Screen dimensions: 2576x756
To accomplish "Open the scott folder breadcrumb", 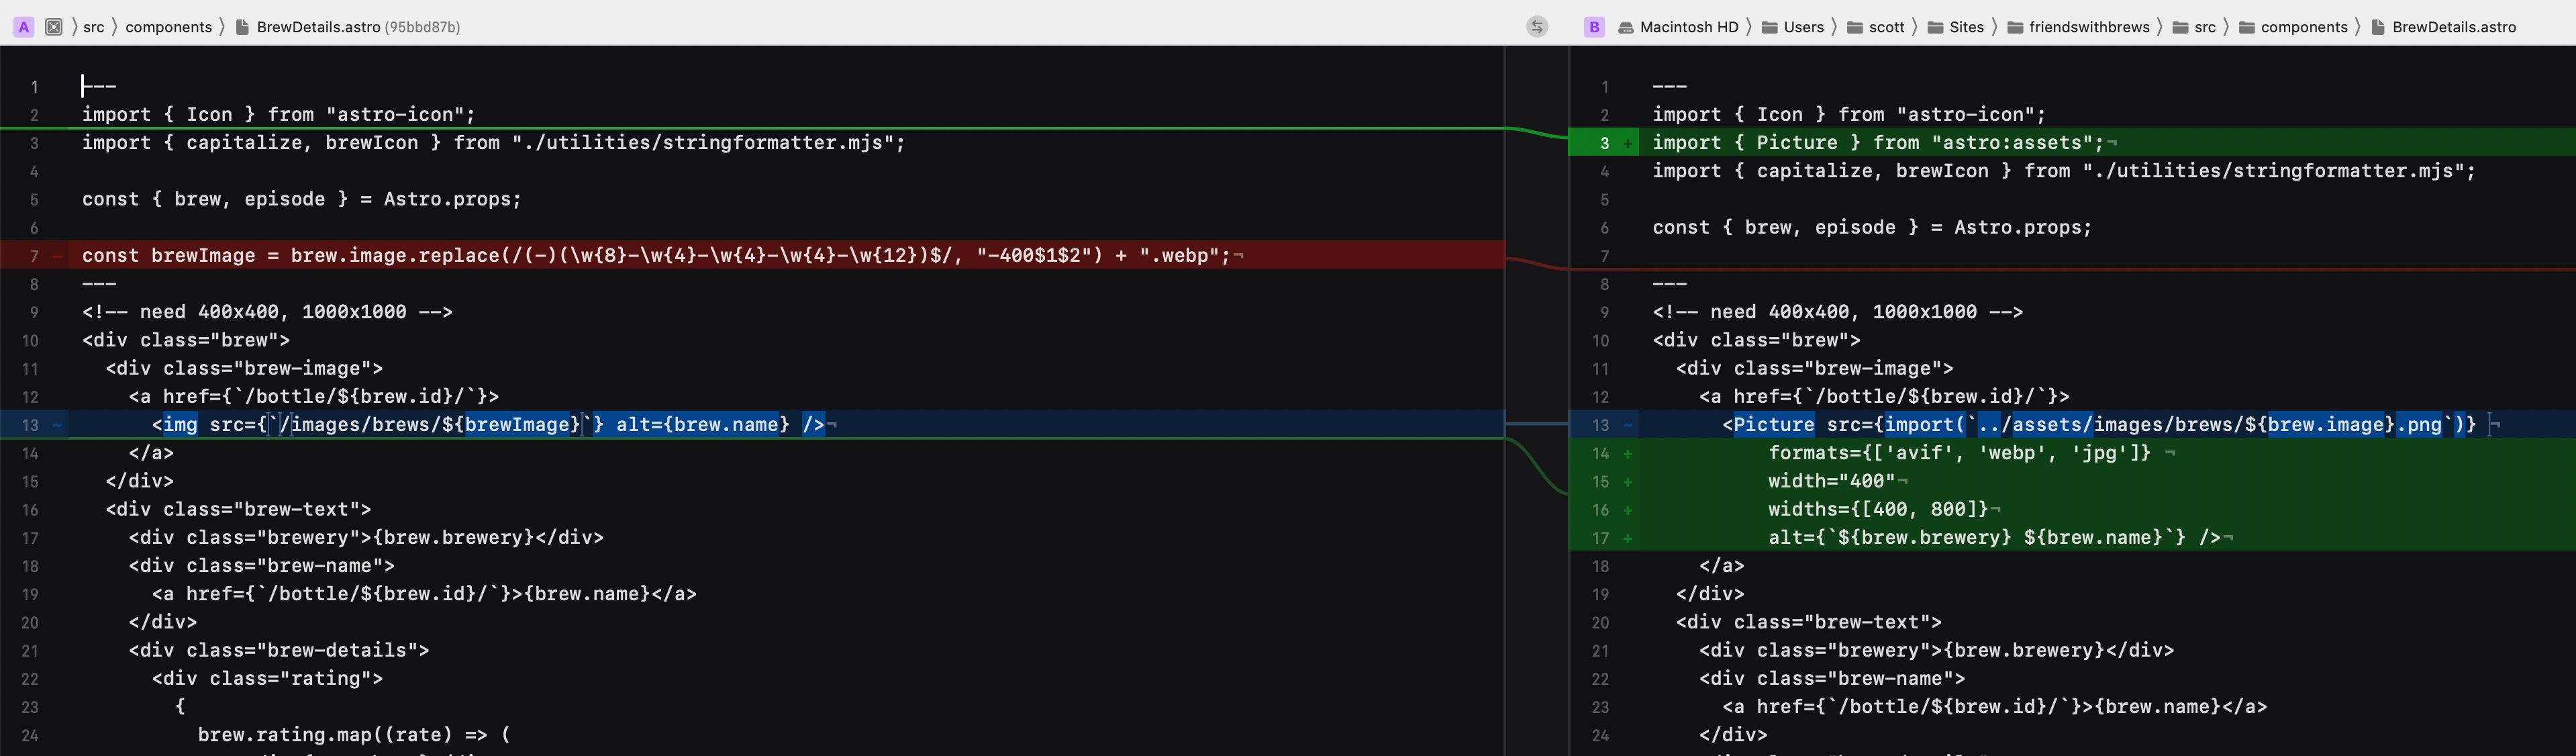I will pos(1886,27).
